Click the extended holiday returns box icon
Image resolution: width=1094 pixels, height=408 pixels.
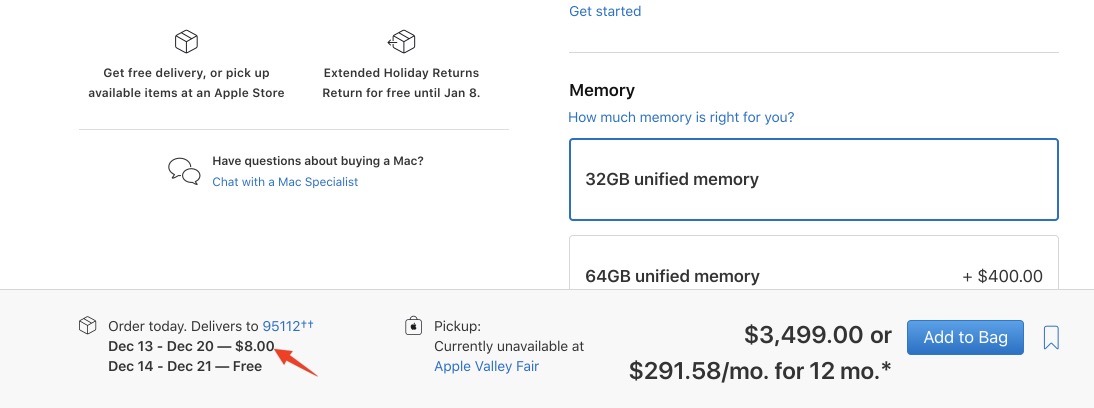(x=401, y=42)
